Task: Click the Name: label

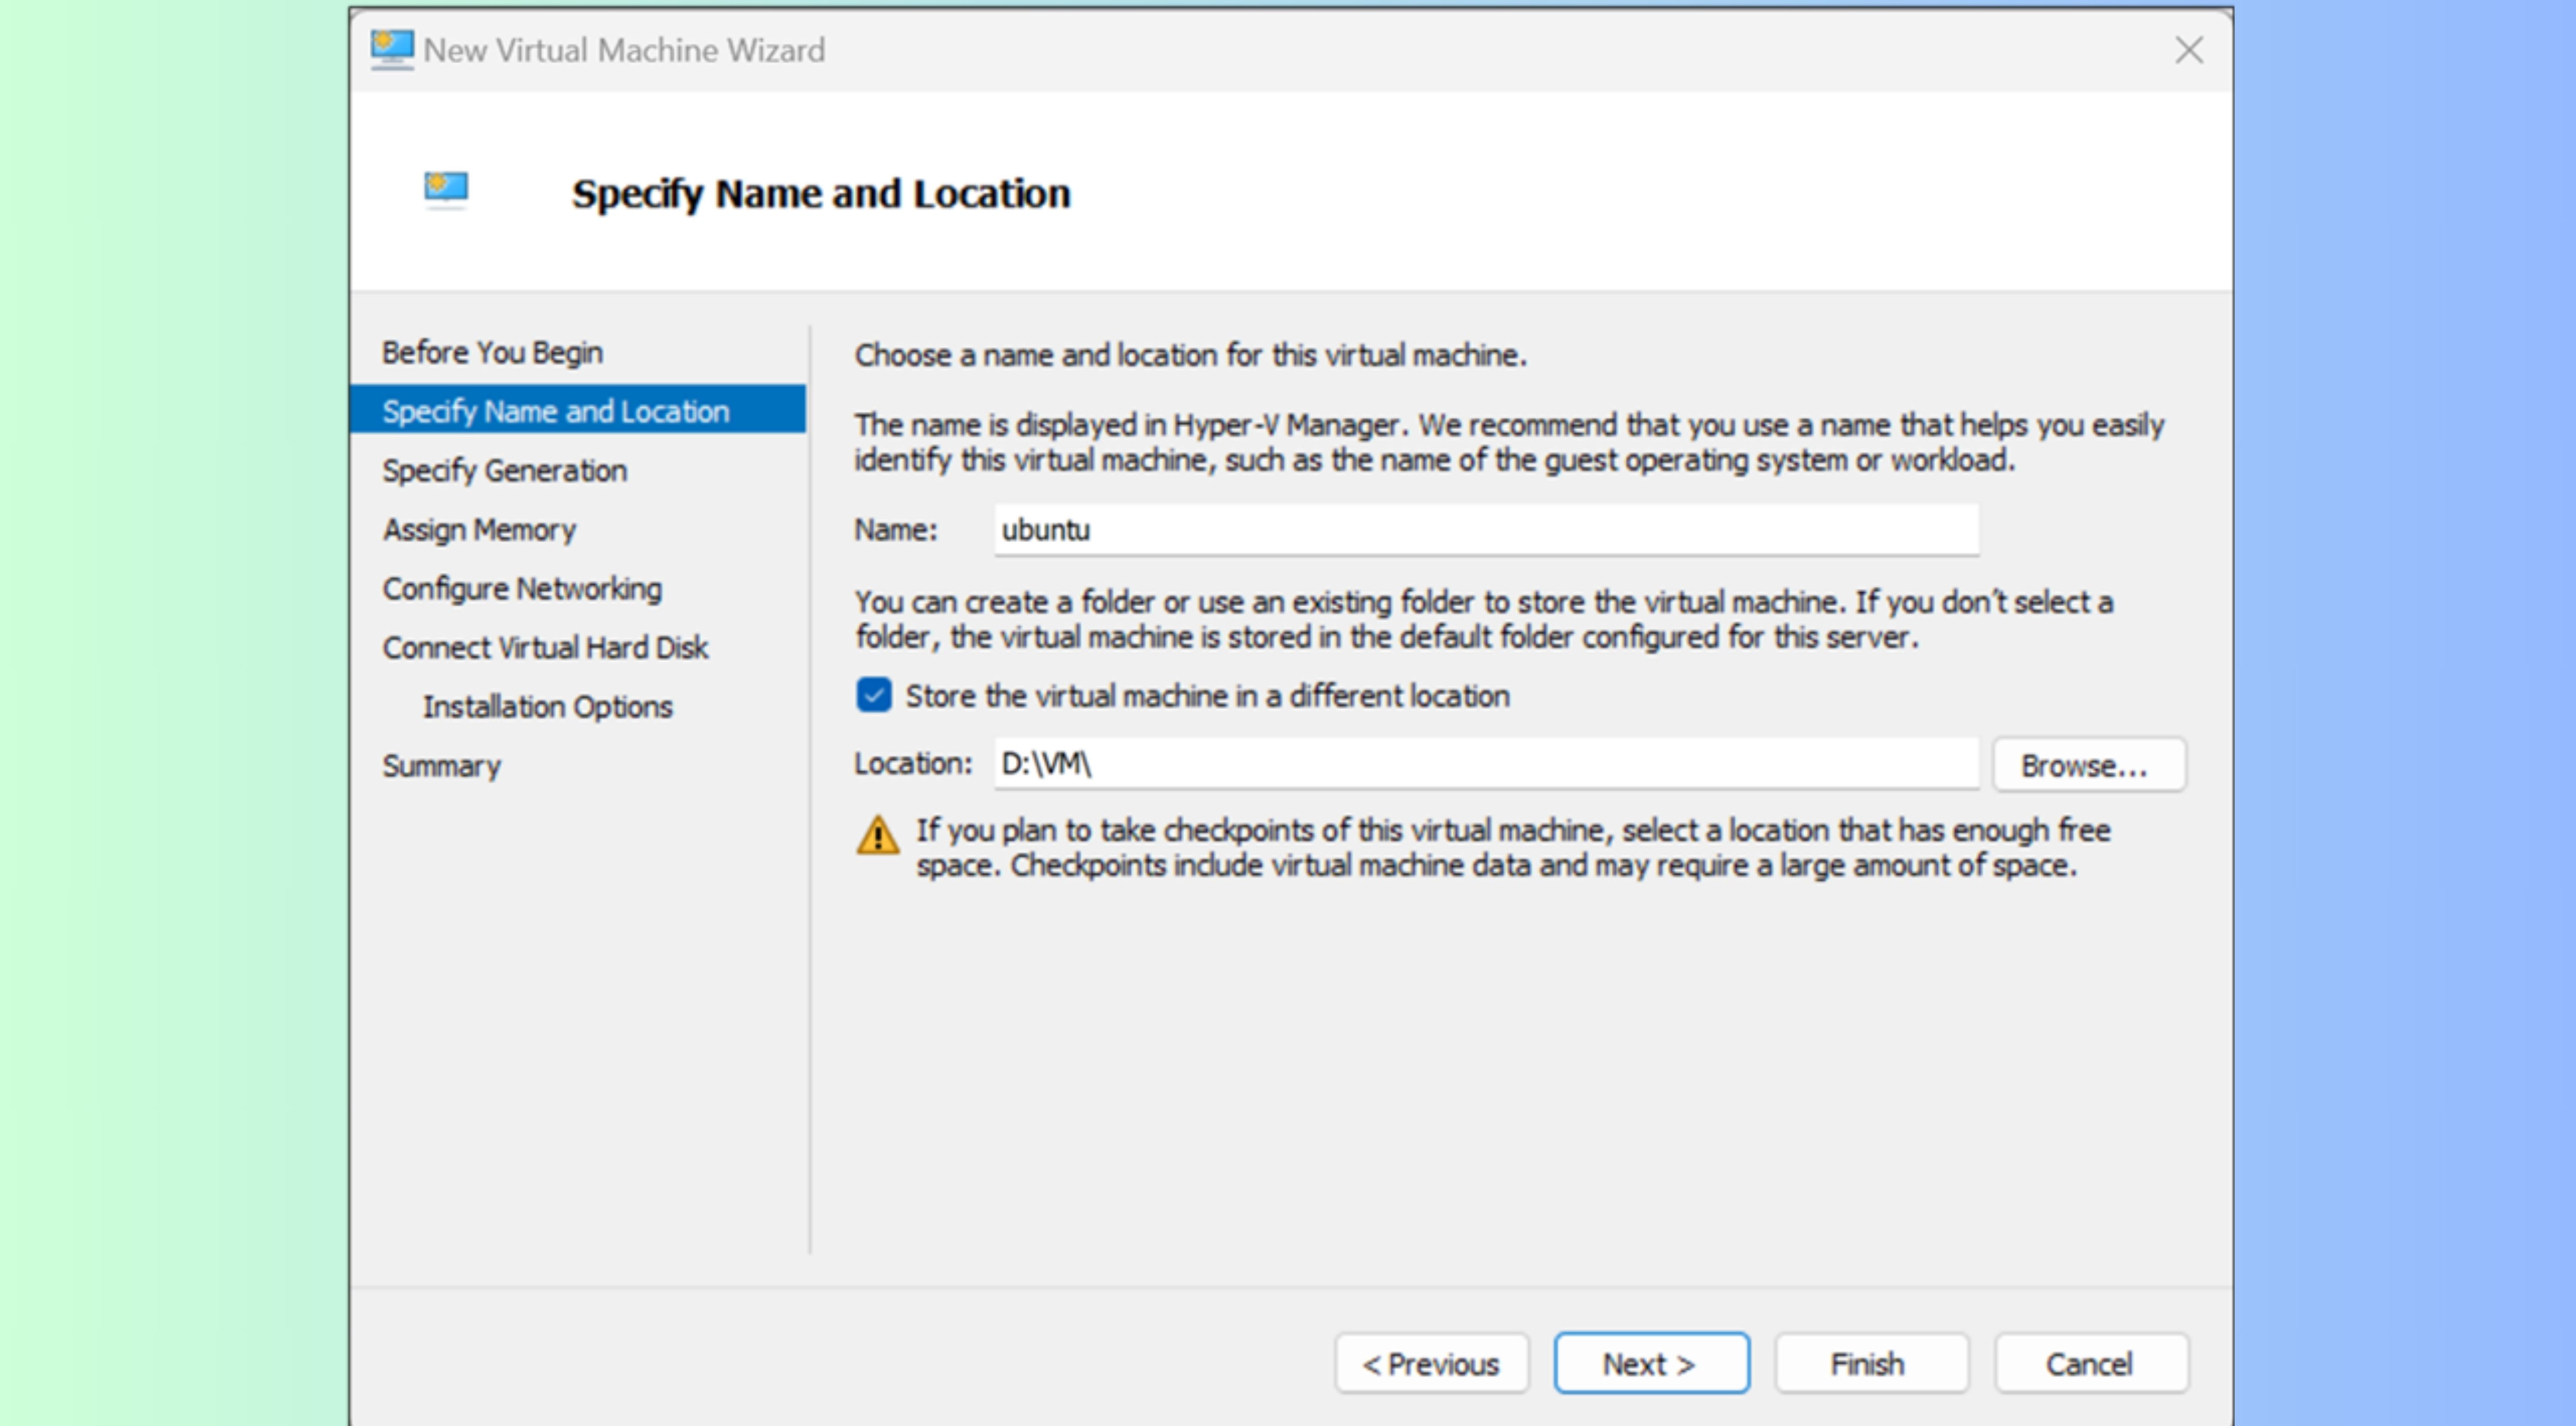Action: tap(896, 529)
